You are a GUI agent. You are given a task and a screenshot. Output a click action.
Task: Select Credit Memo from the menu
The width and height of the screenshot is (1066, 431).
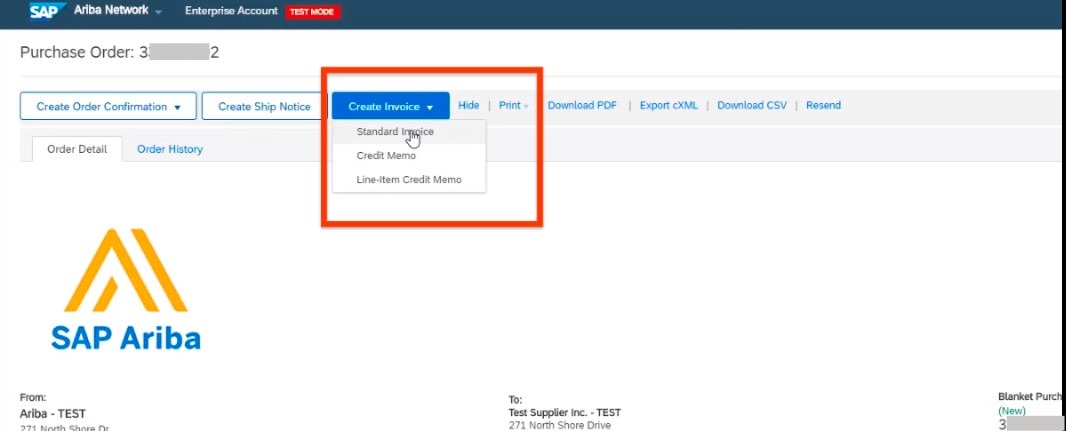click(386, 156)
